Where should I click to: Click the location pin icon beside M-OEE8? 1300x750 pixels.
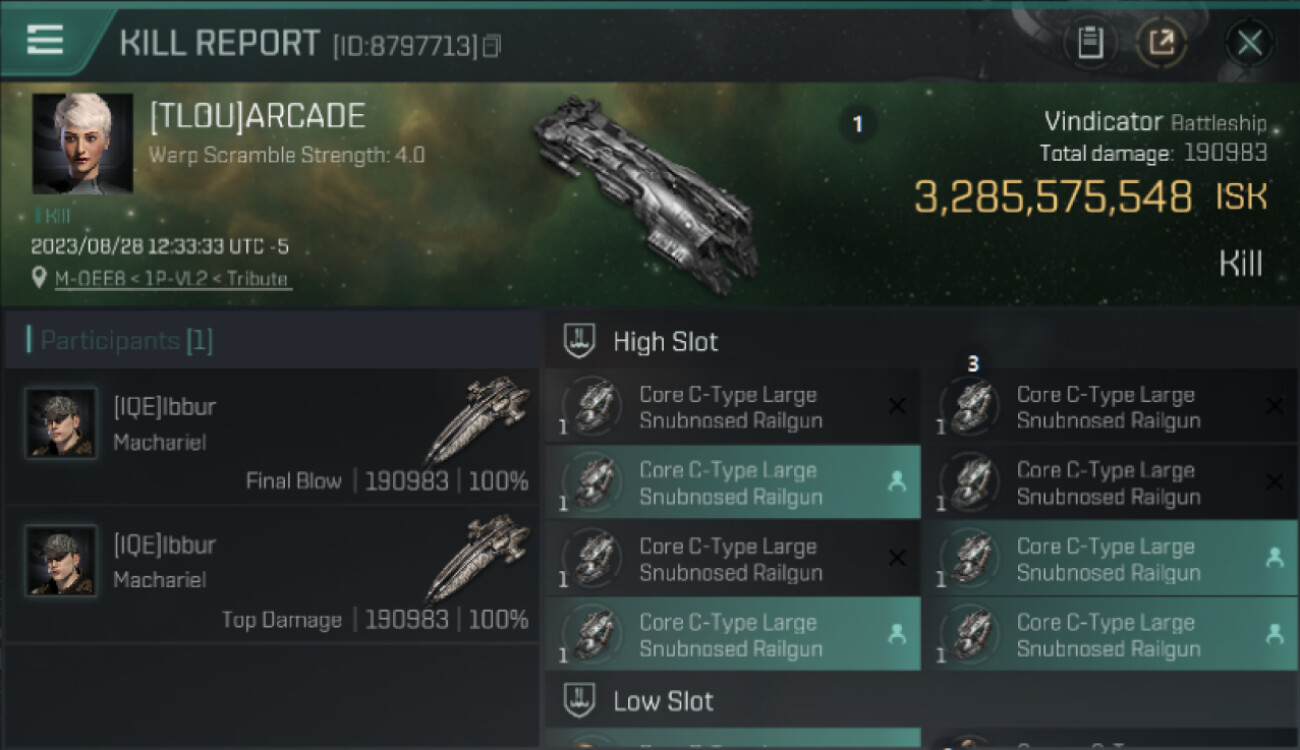pos(40,279)
